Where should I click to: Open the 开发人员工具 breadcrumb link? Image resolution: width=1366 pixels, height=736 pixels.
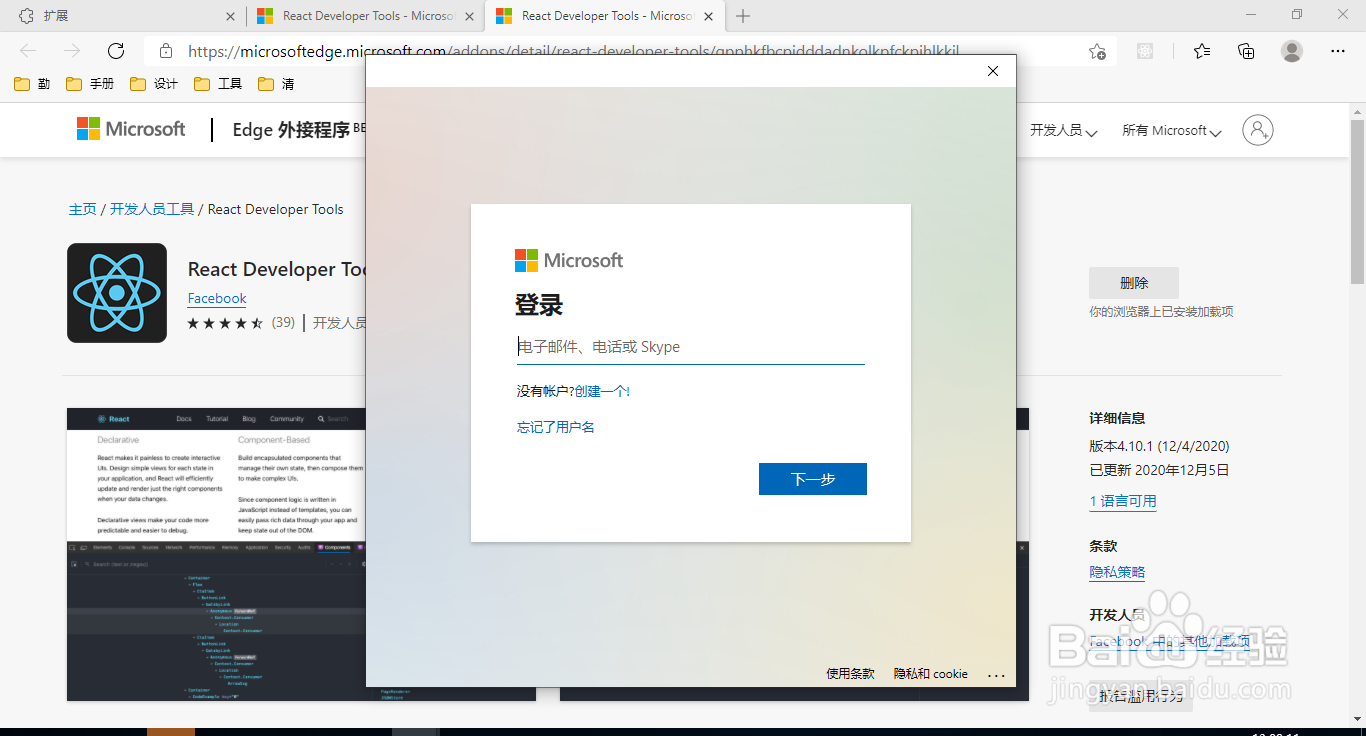[152, 209]
